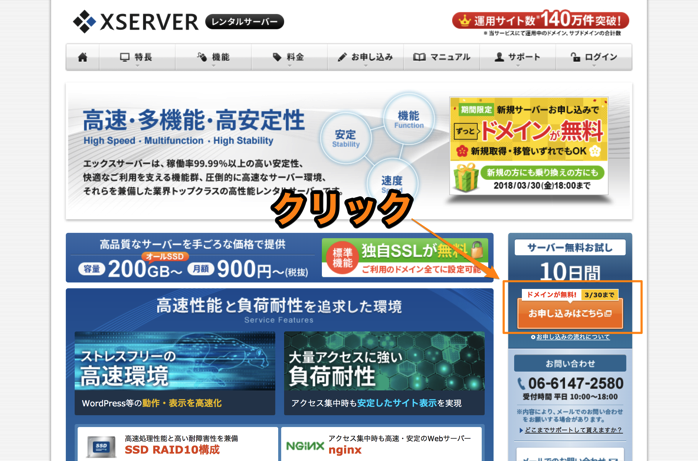Screen dimensions: 698x461
Task: Go to home via house icon
Action: [83, 57]
